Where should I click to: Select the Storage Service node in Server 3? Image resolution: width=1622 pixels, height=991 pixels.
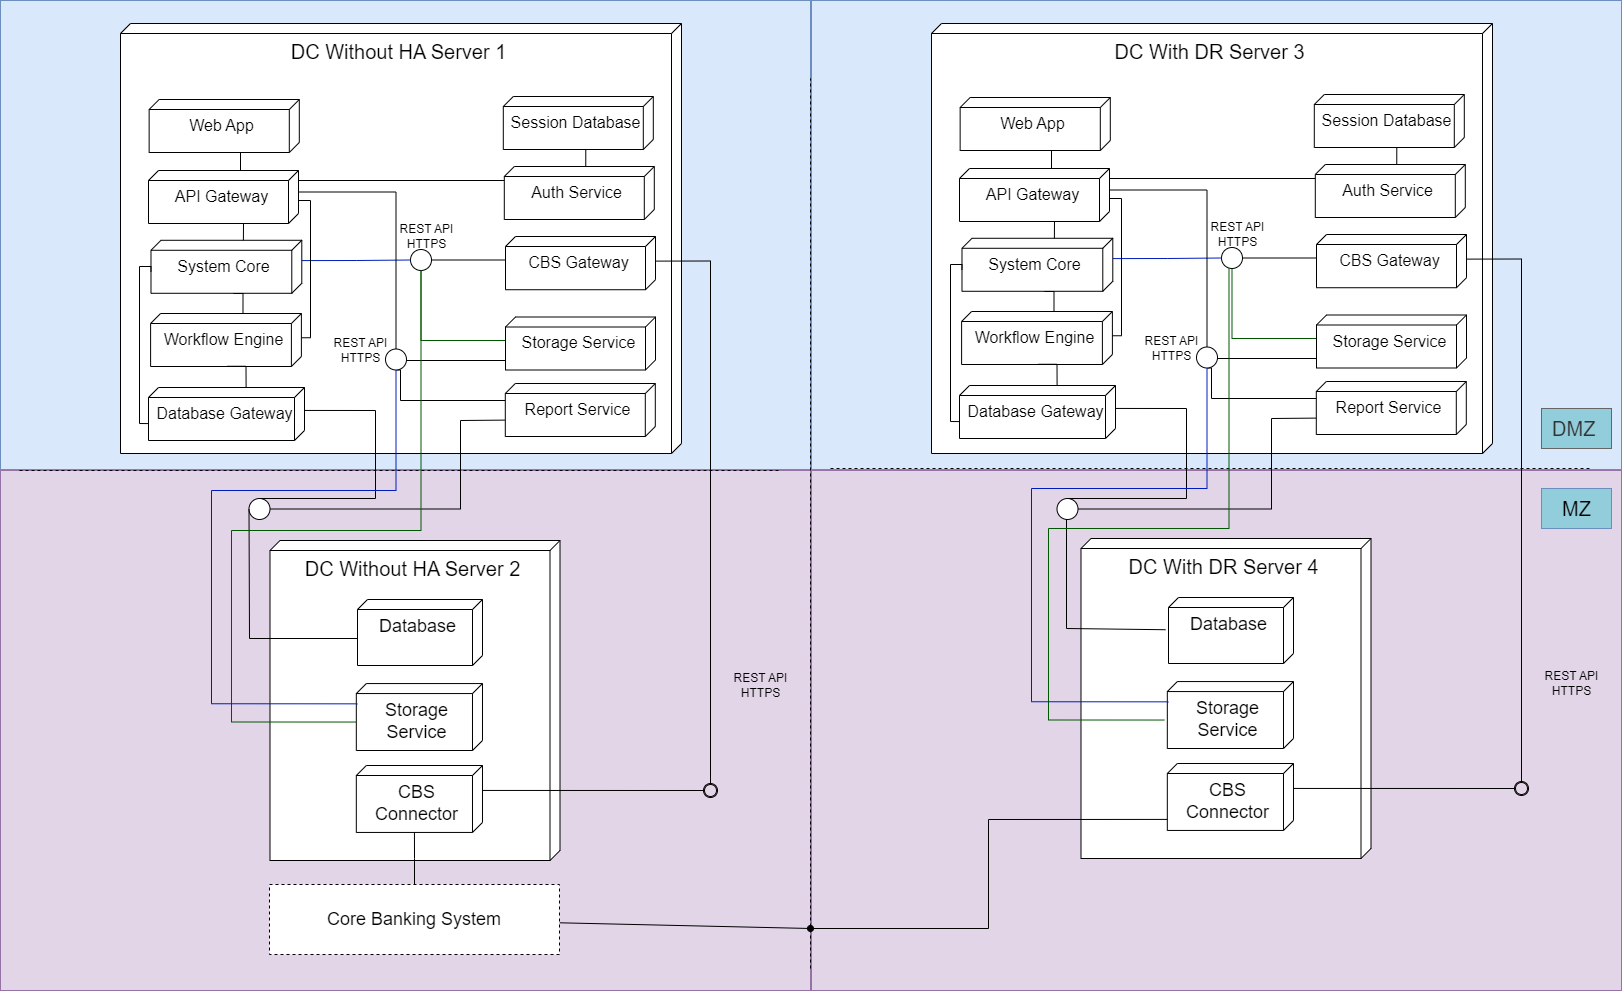coord(1392,341)
